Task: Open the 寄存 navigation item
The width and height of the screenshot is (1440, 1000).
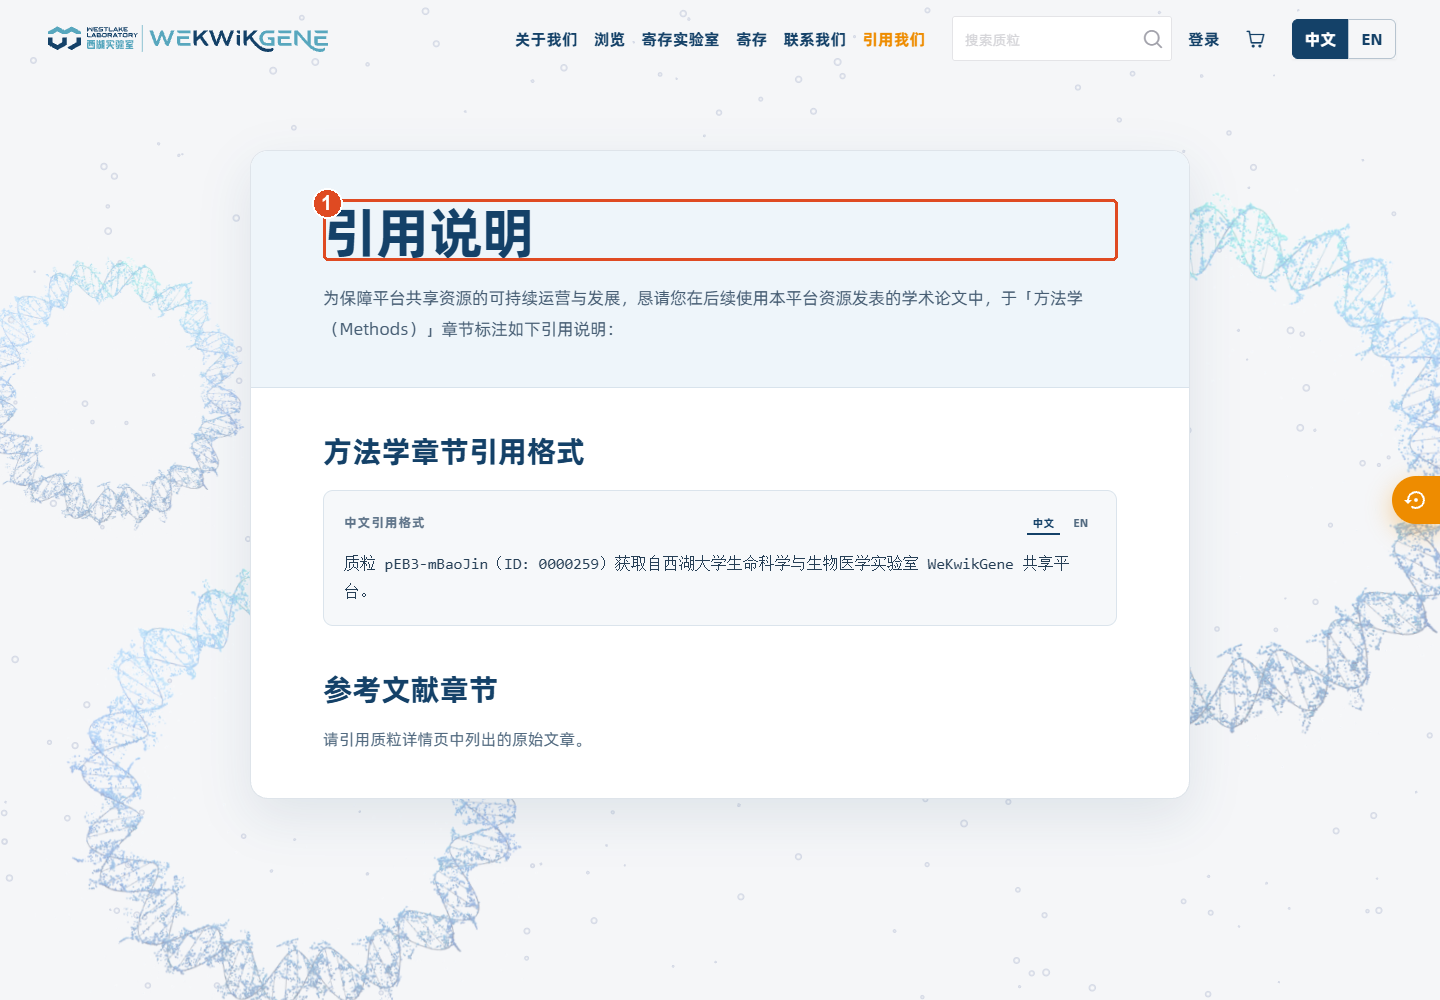Action: pyautogui.click(x=751, y=40)
